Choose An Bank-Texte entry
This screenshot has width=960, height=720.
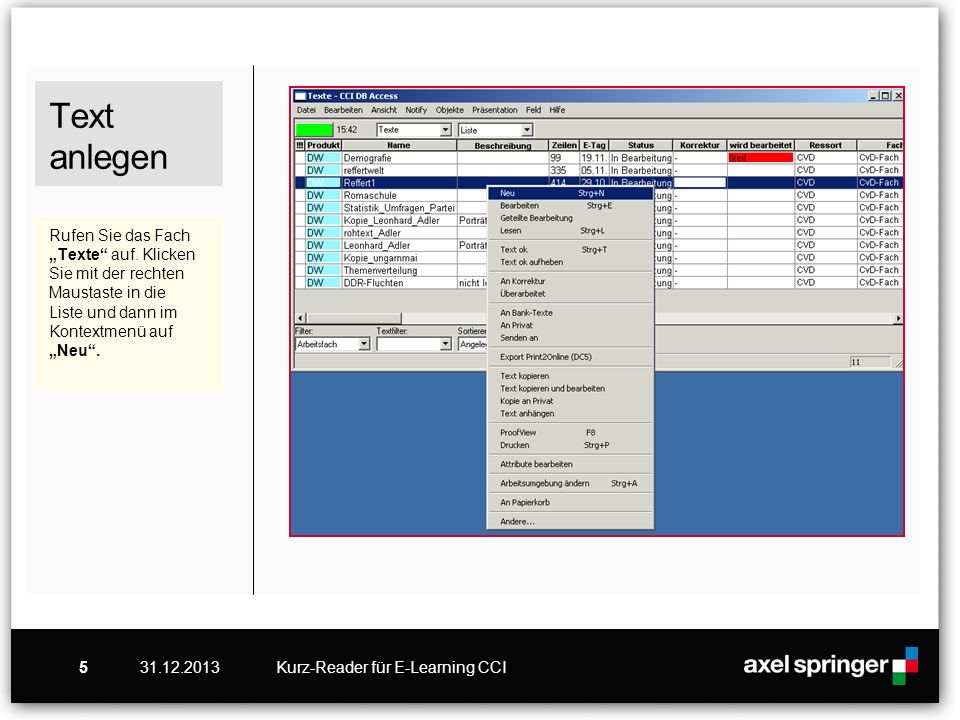tap(570, 313)
